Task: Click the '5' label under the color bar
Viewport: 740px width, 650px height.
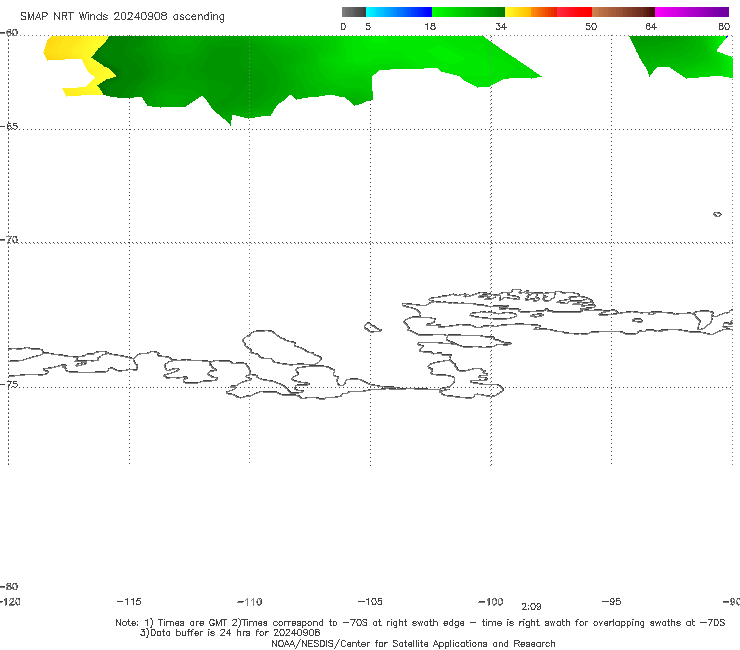Action: pyautogui.click(x=368, y=26)
